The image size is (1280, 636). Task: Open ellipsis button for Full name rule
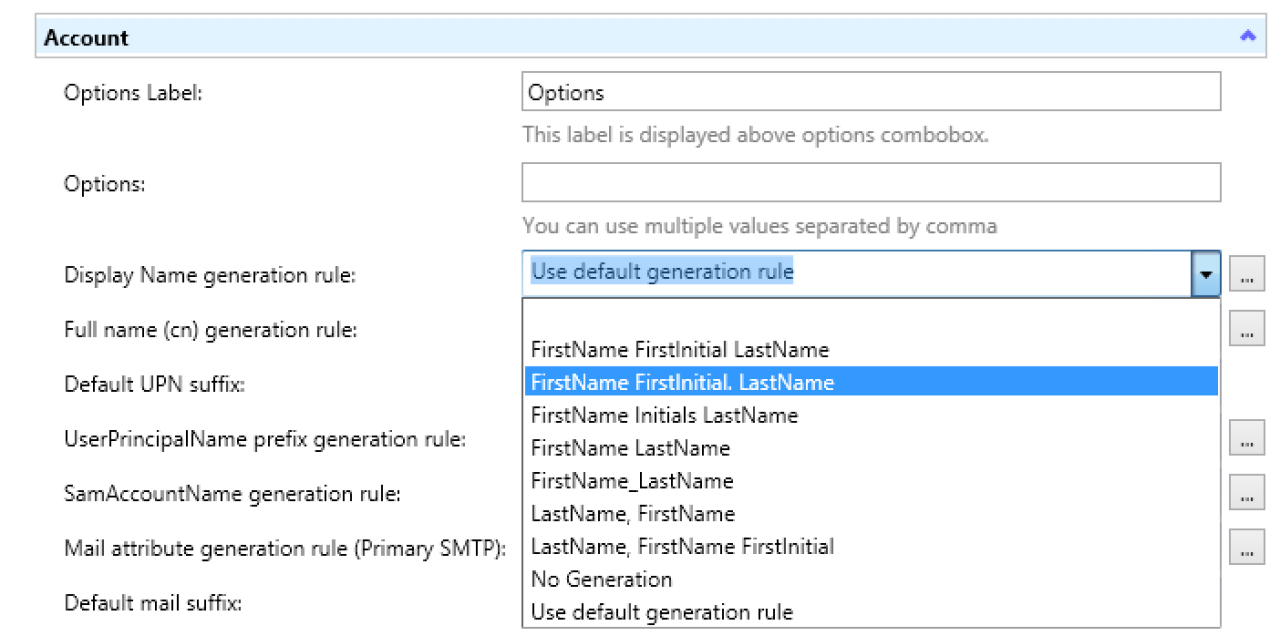point(1247,328)
